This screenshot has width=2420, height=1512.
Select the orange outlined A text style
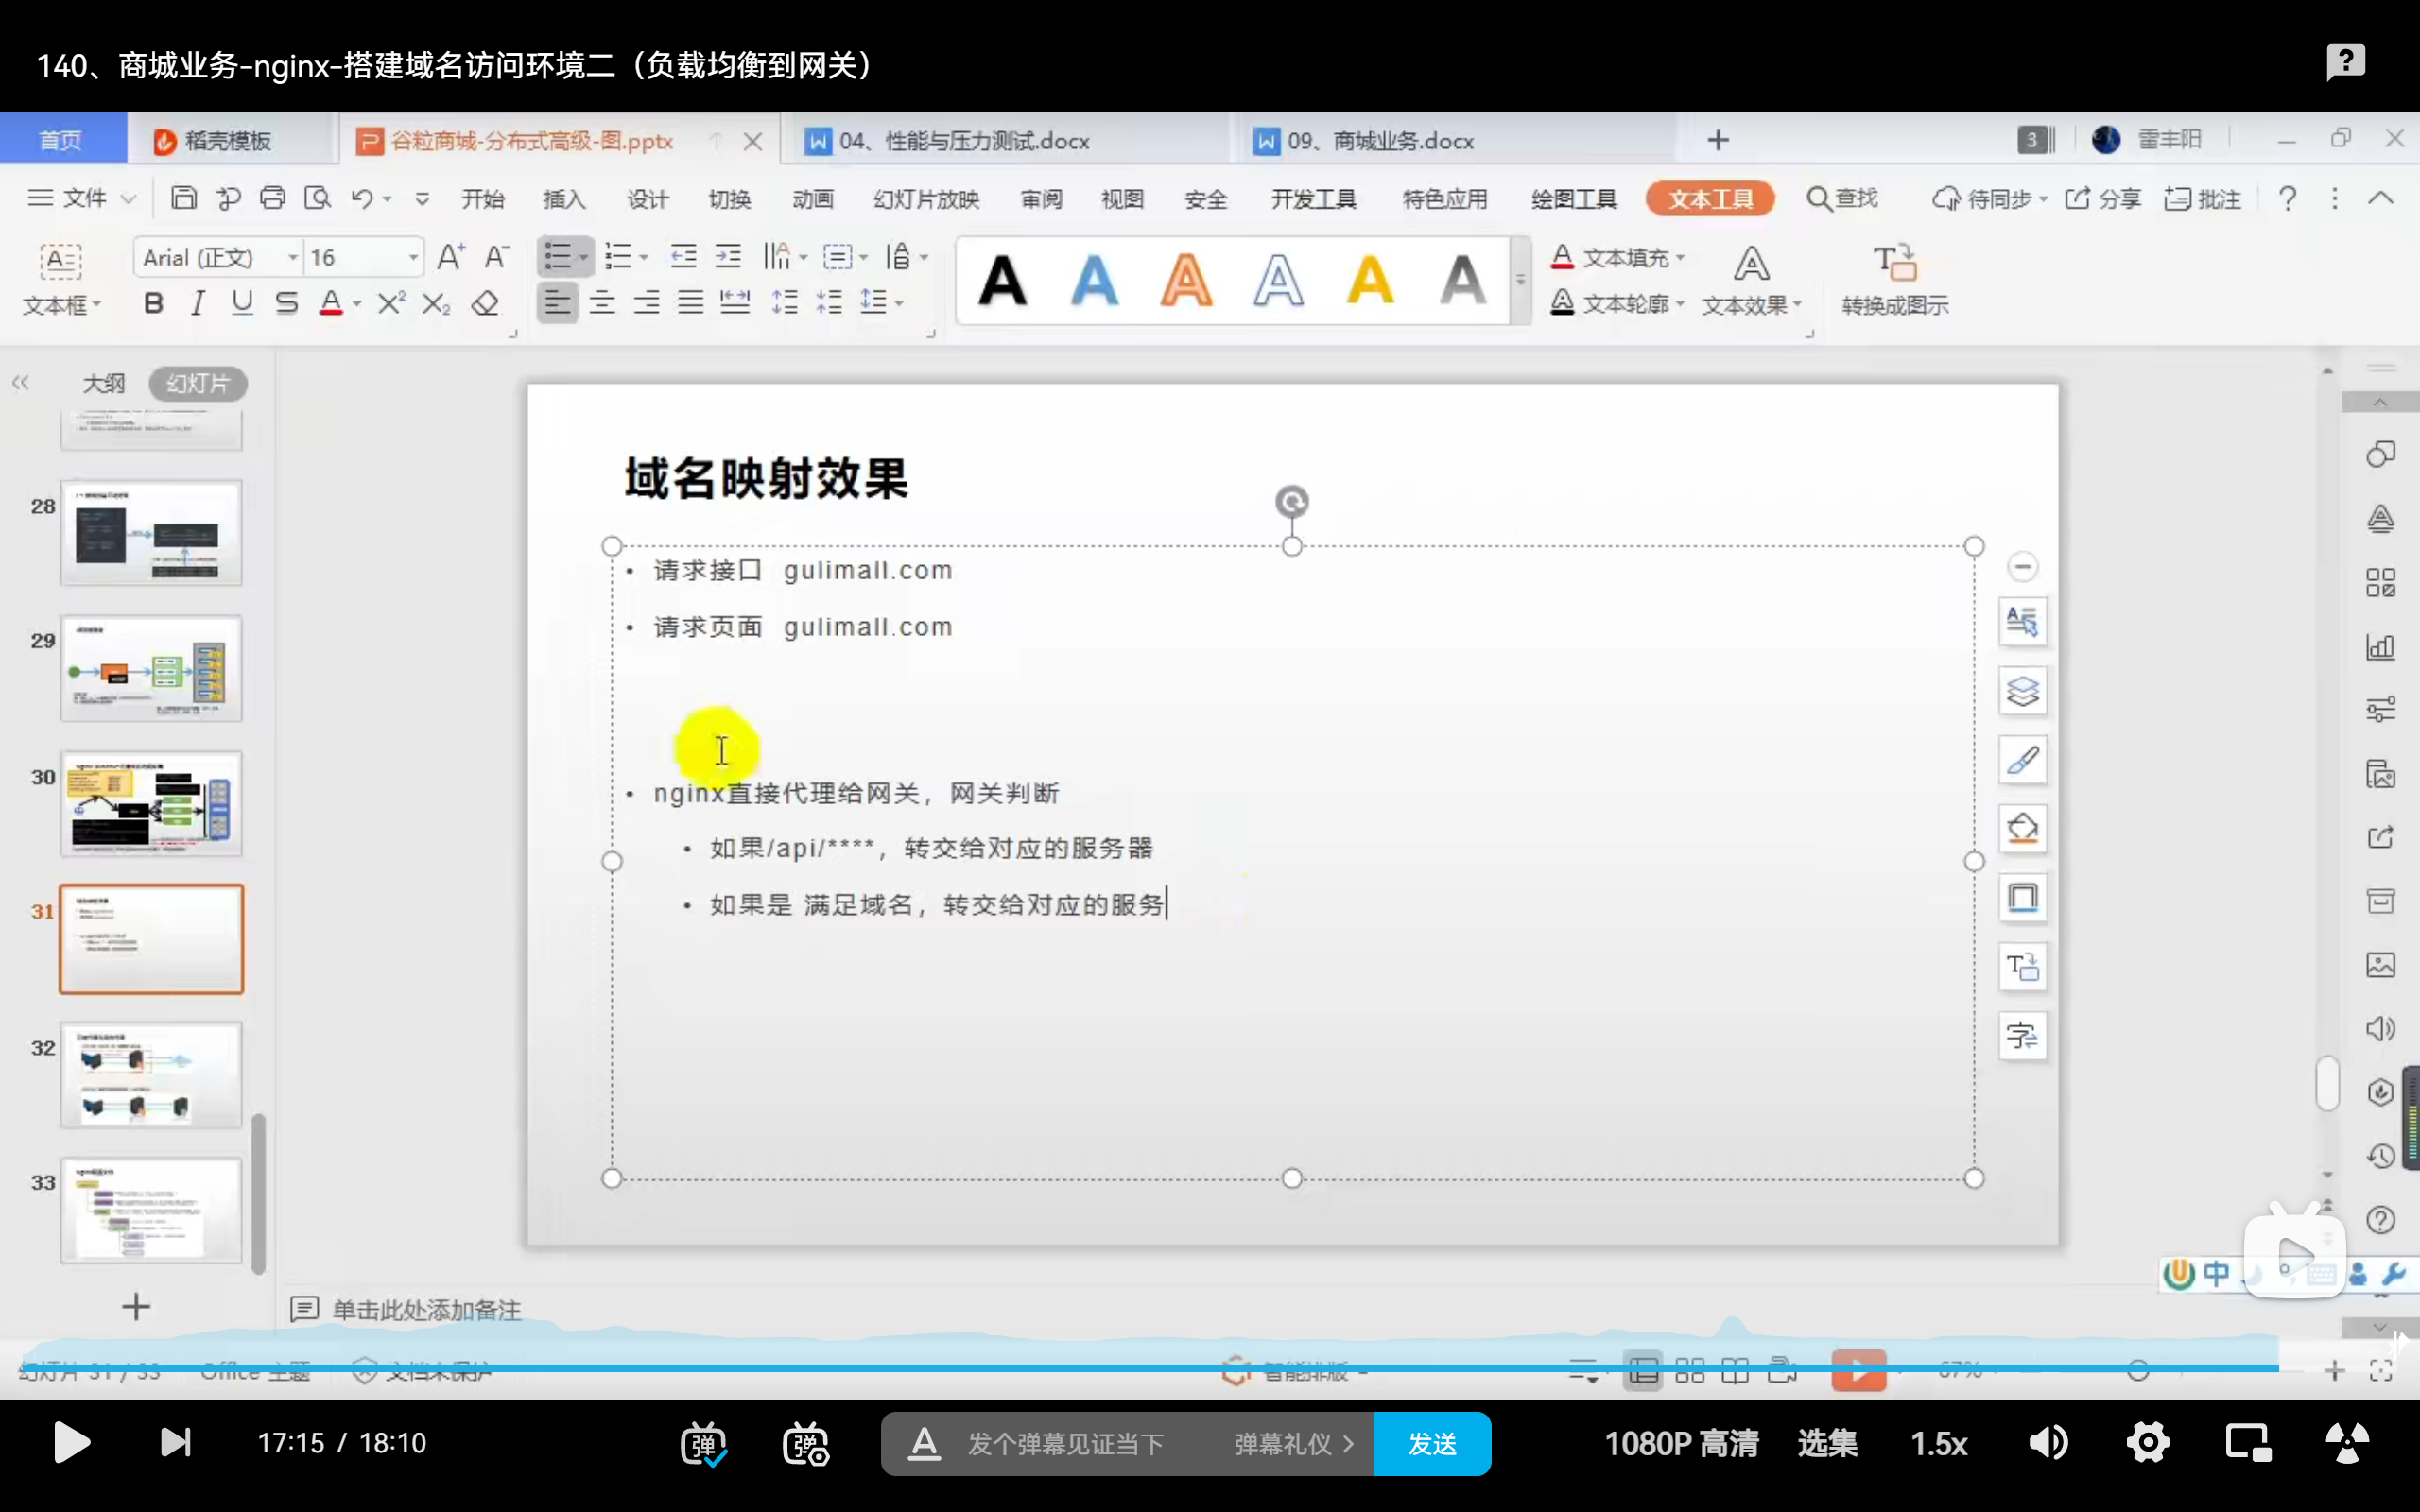tap(1186, 280)
